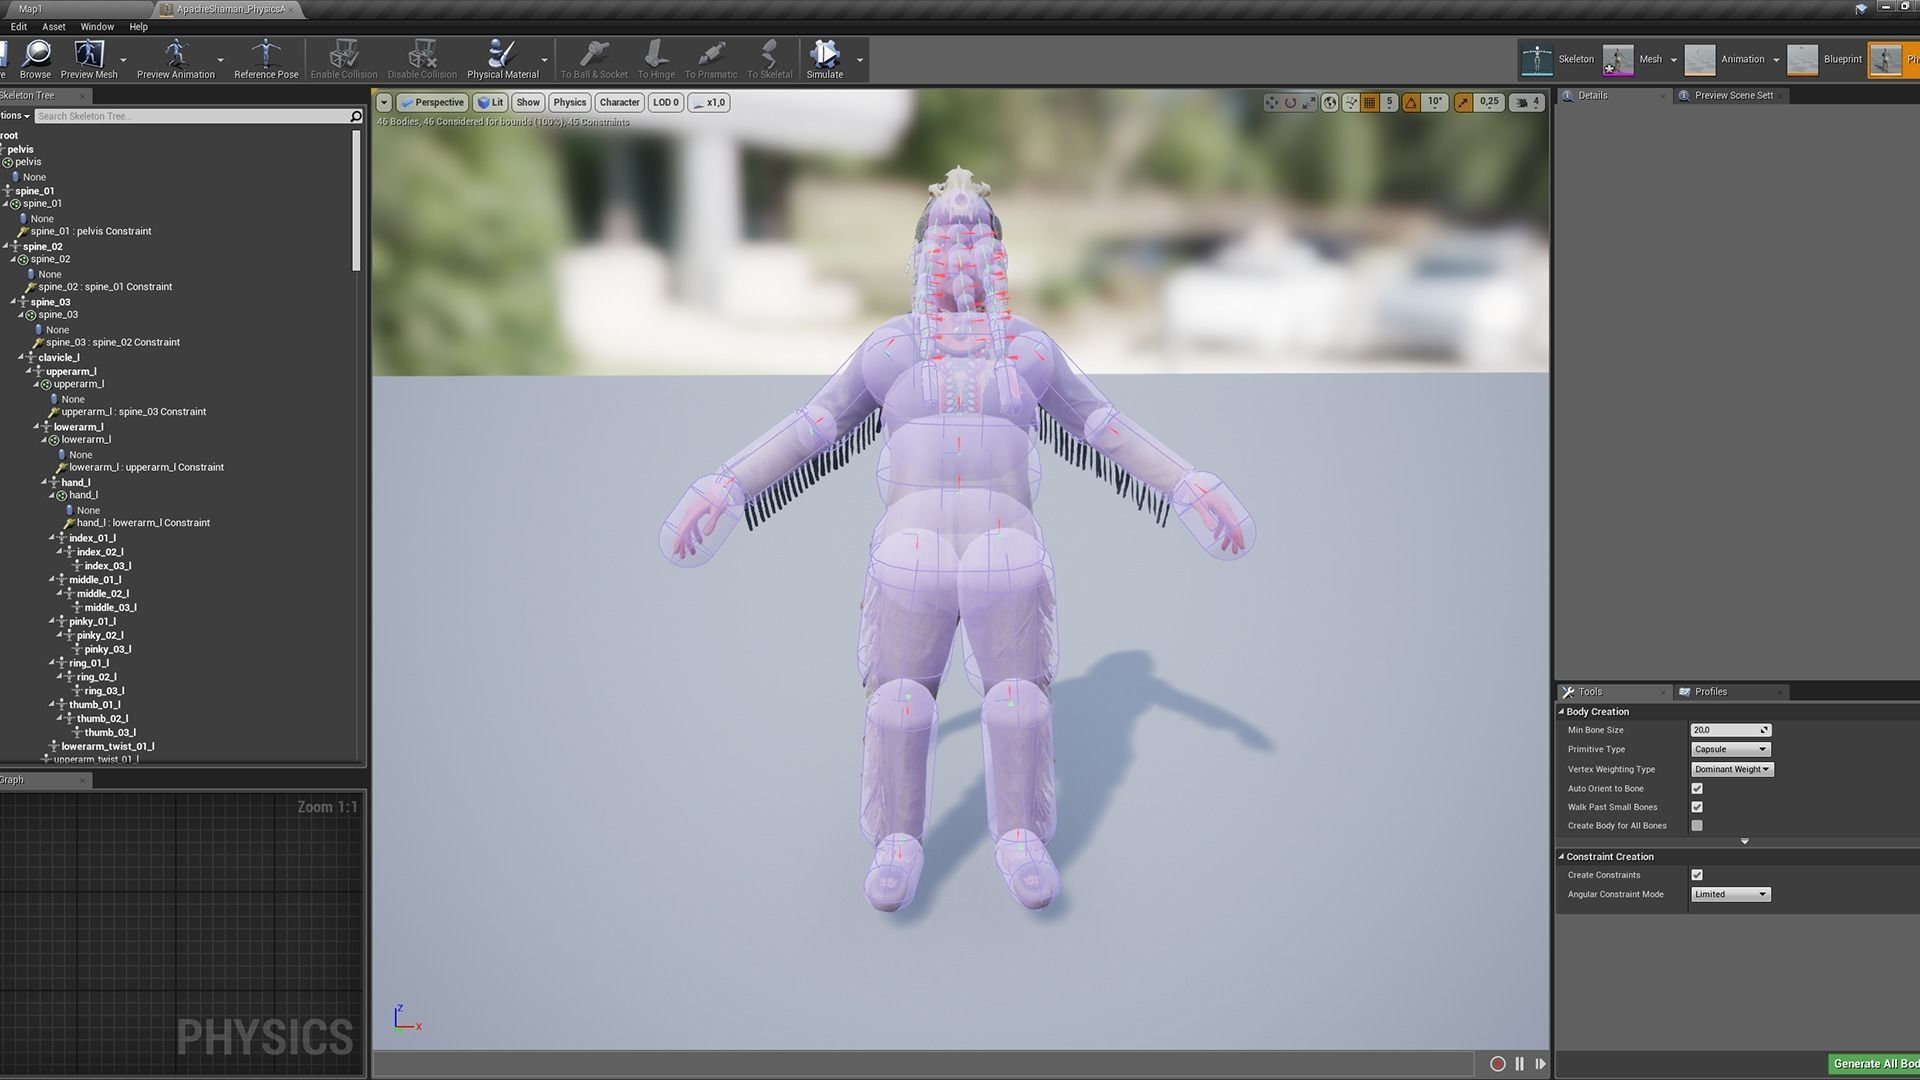The image size is (1920, 1080).
Task: Collapse the Body Creation section
Action: click(1562, 712)
